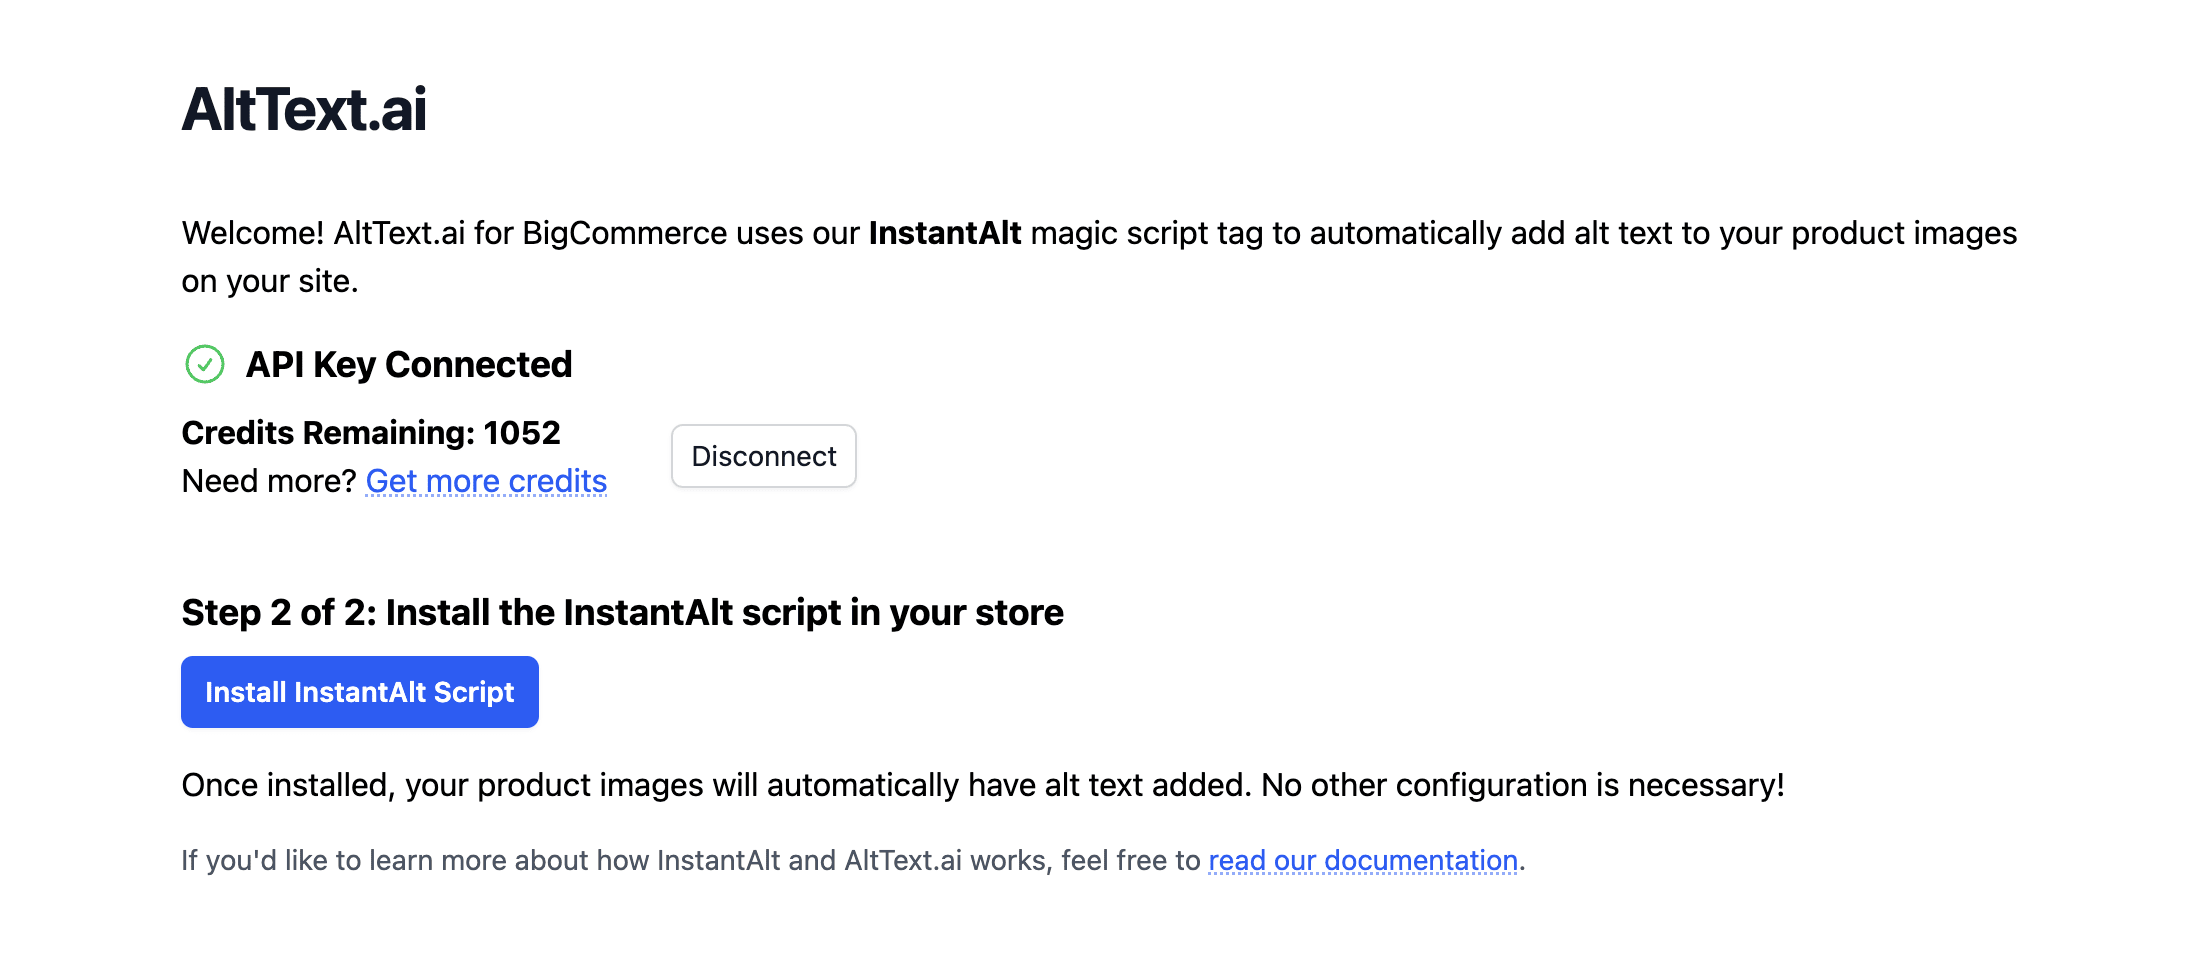Click the AltText.ai page title
Screen dimensions: 2202x960
[304, 109]
